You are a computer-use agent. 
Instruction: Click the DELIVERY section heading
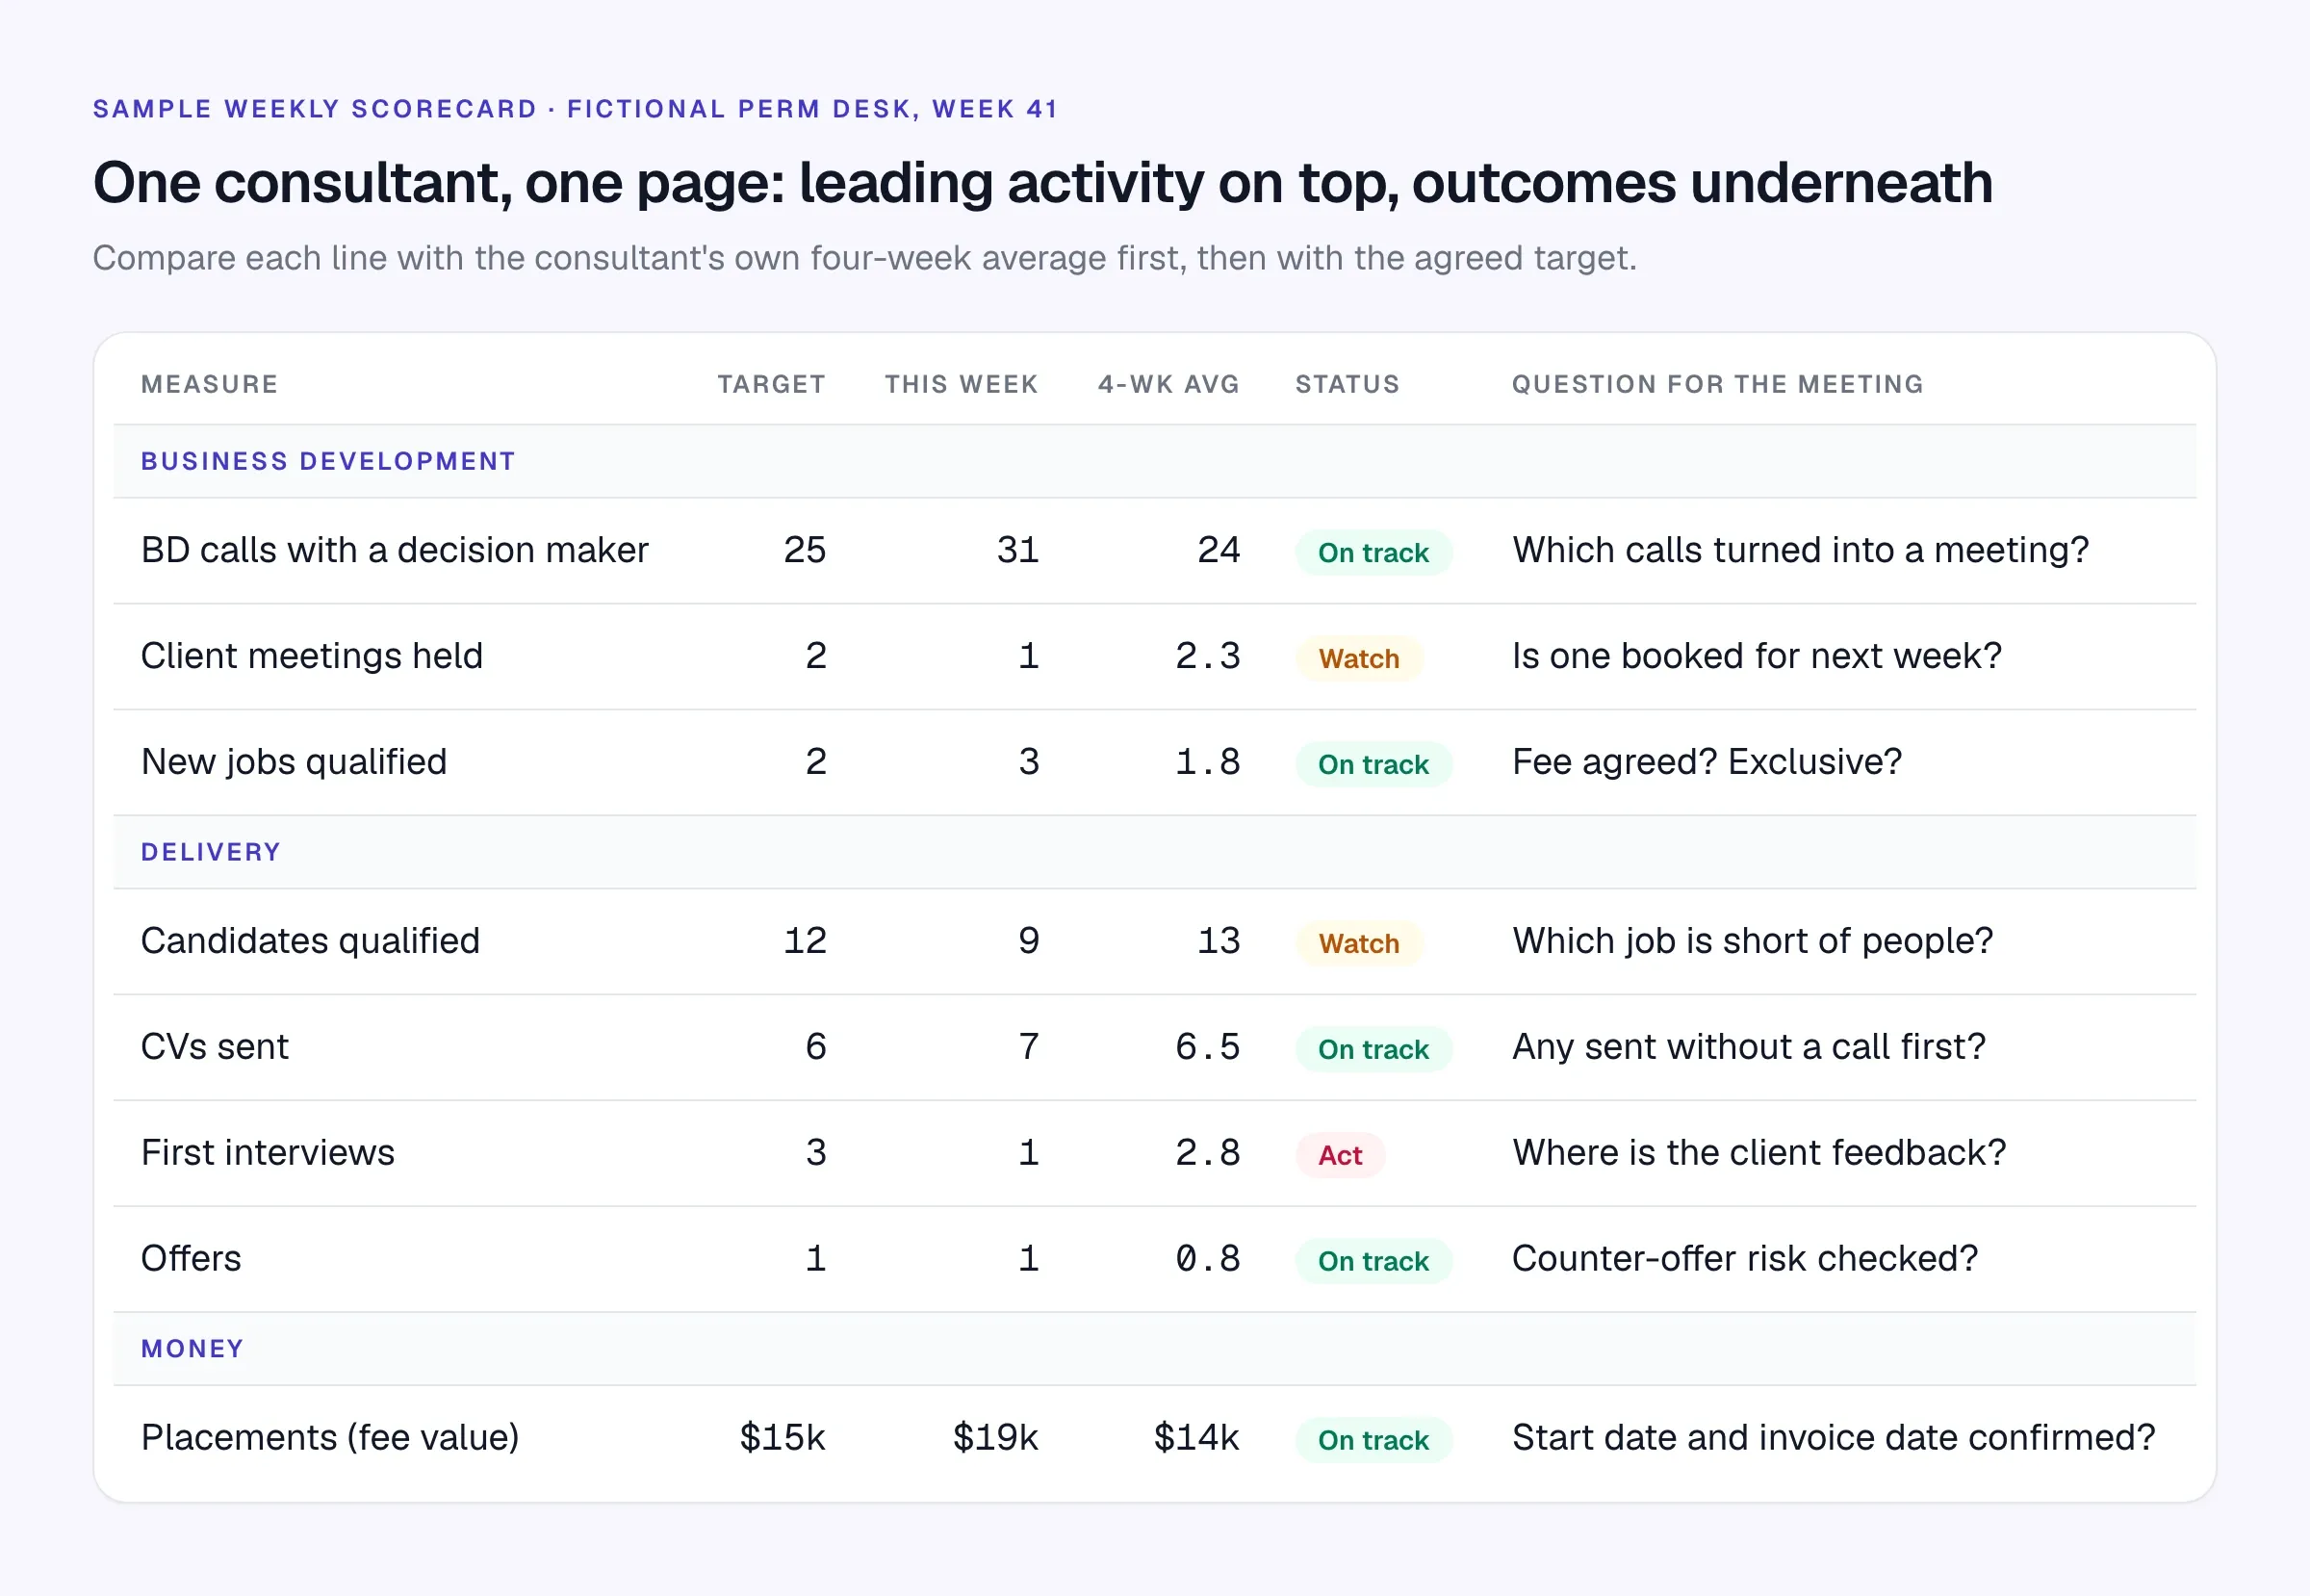[210, 852]
